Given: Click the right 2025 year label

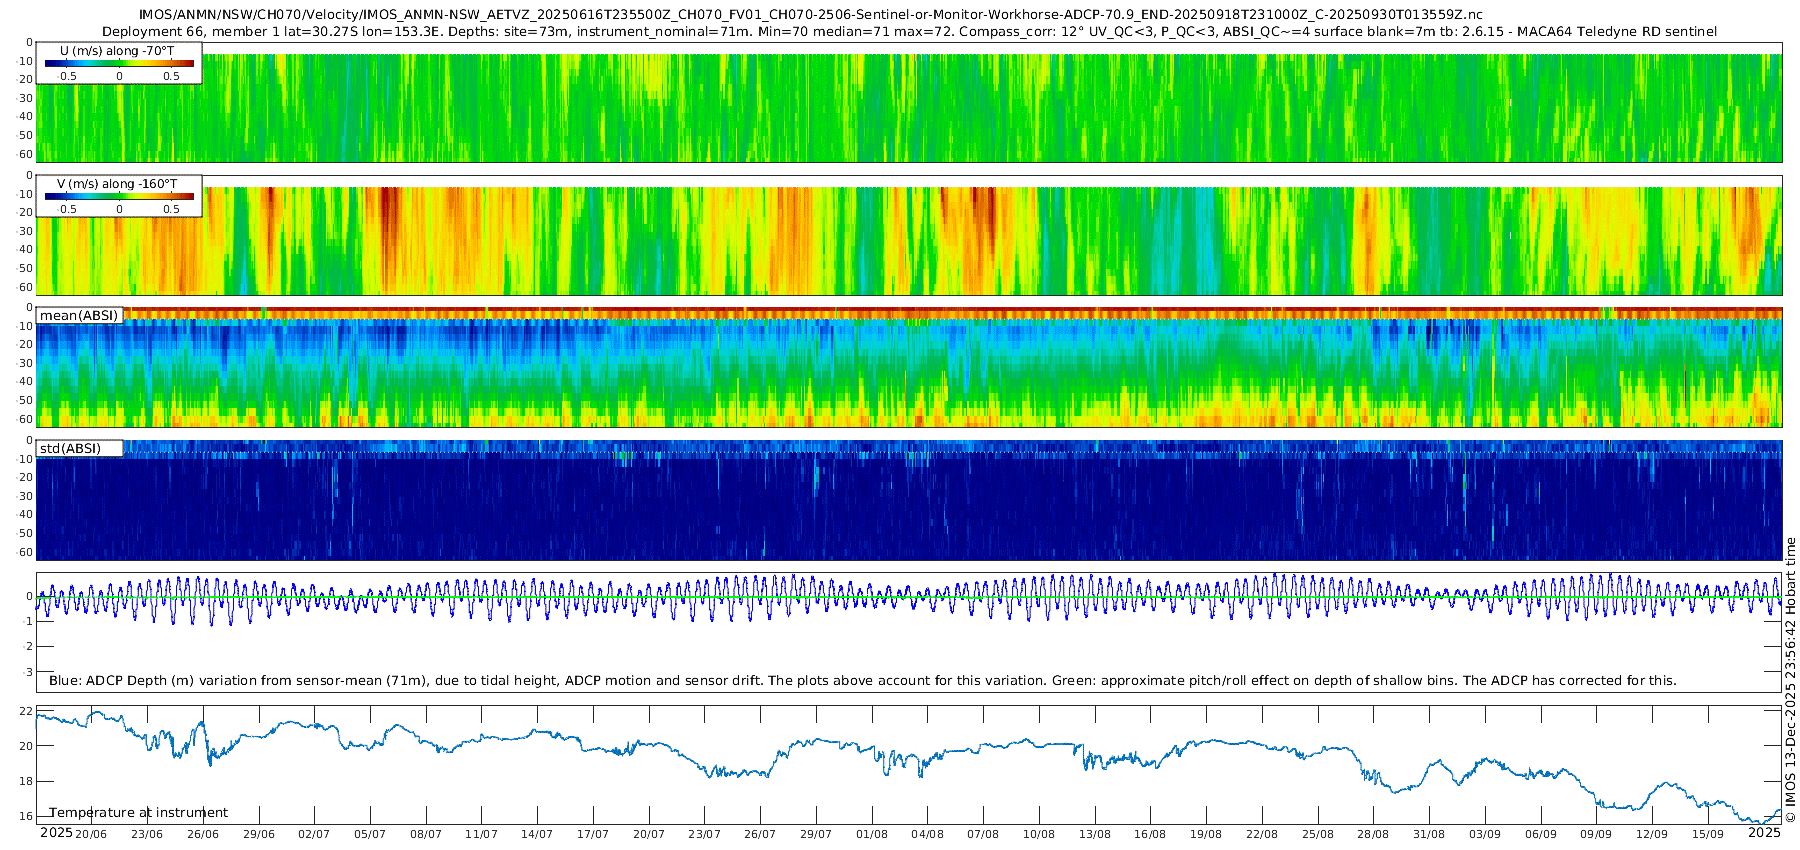Looking at the screenshot, I should 1764,833.
